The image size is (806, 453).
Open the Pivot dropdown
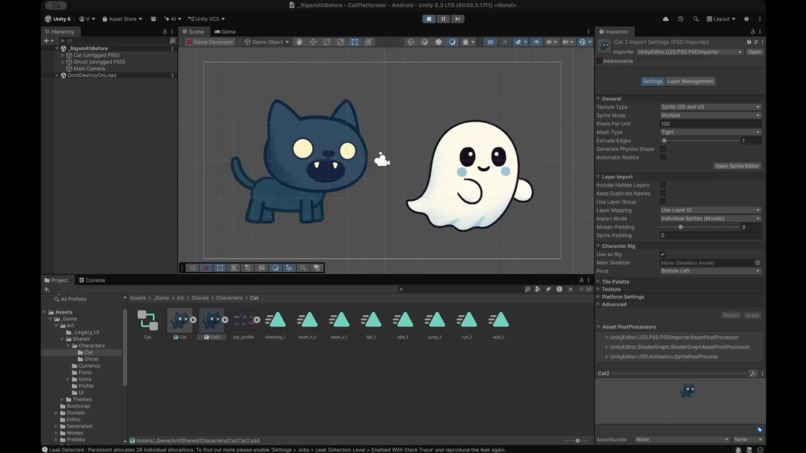(710, 271)
